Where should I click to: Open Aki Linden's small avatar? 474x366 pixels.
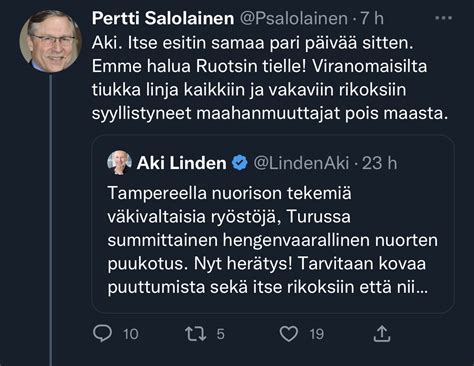119,162
